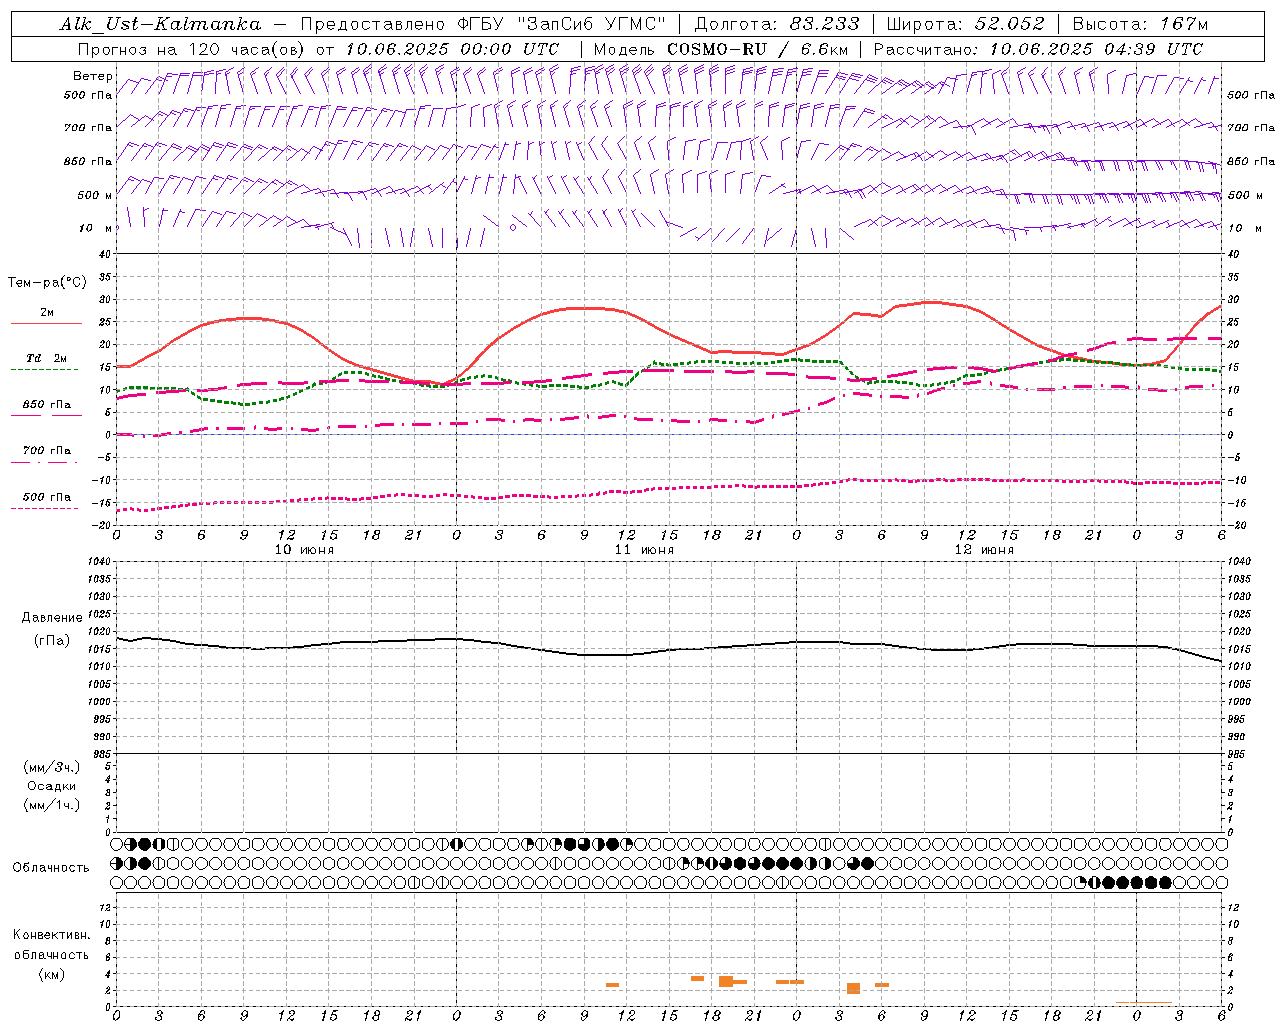Select the "Td 2м" dew point legend entry
Image resolution: width=1280 pixels, height=1024 pixels.
pos(47,358)
